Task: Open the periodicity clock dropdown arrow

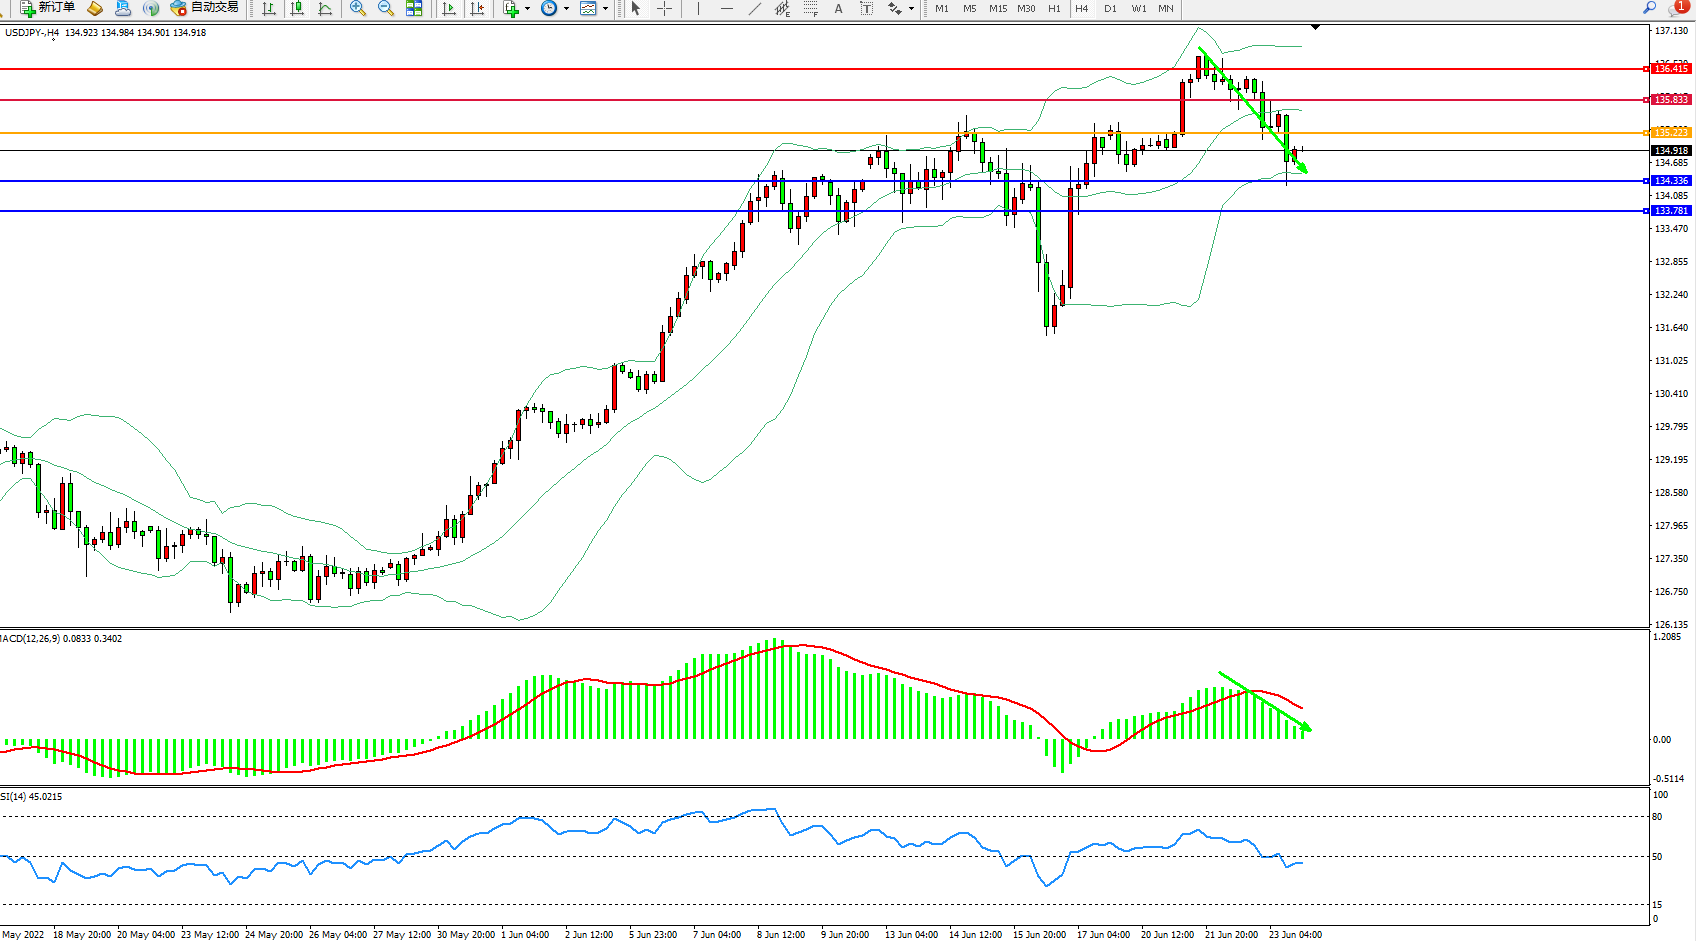Action: tap(566, 8)
